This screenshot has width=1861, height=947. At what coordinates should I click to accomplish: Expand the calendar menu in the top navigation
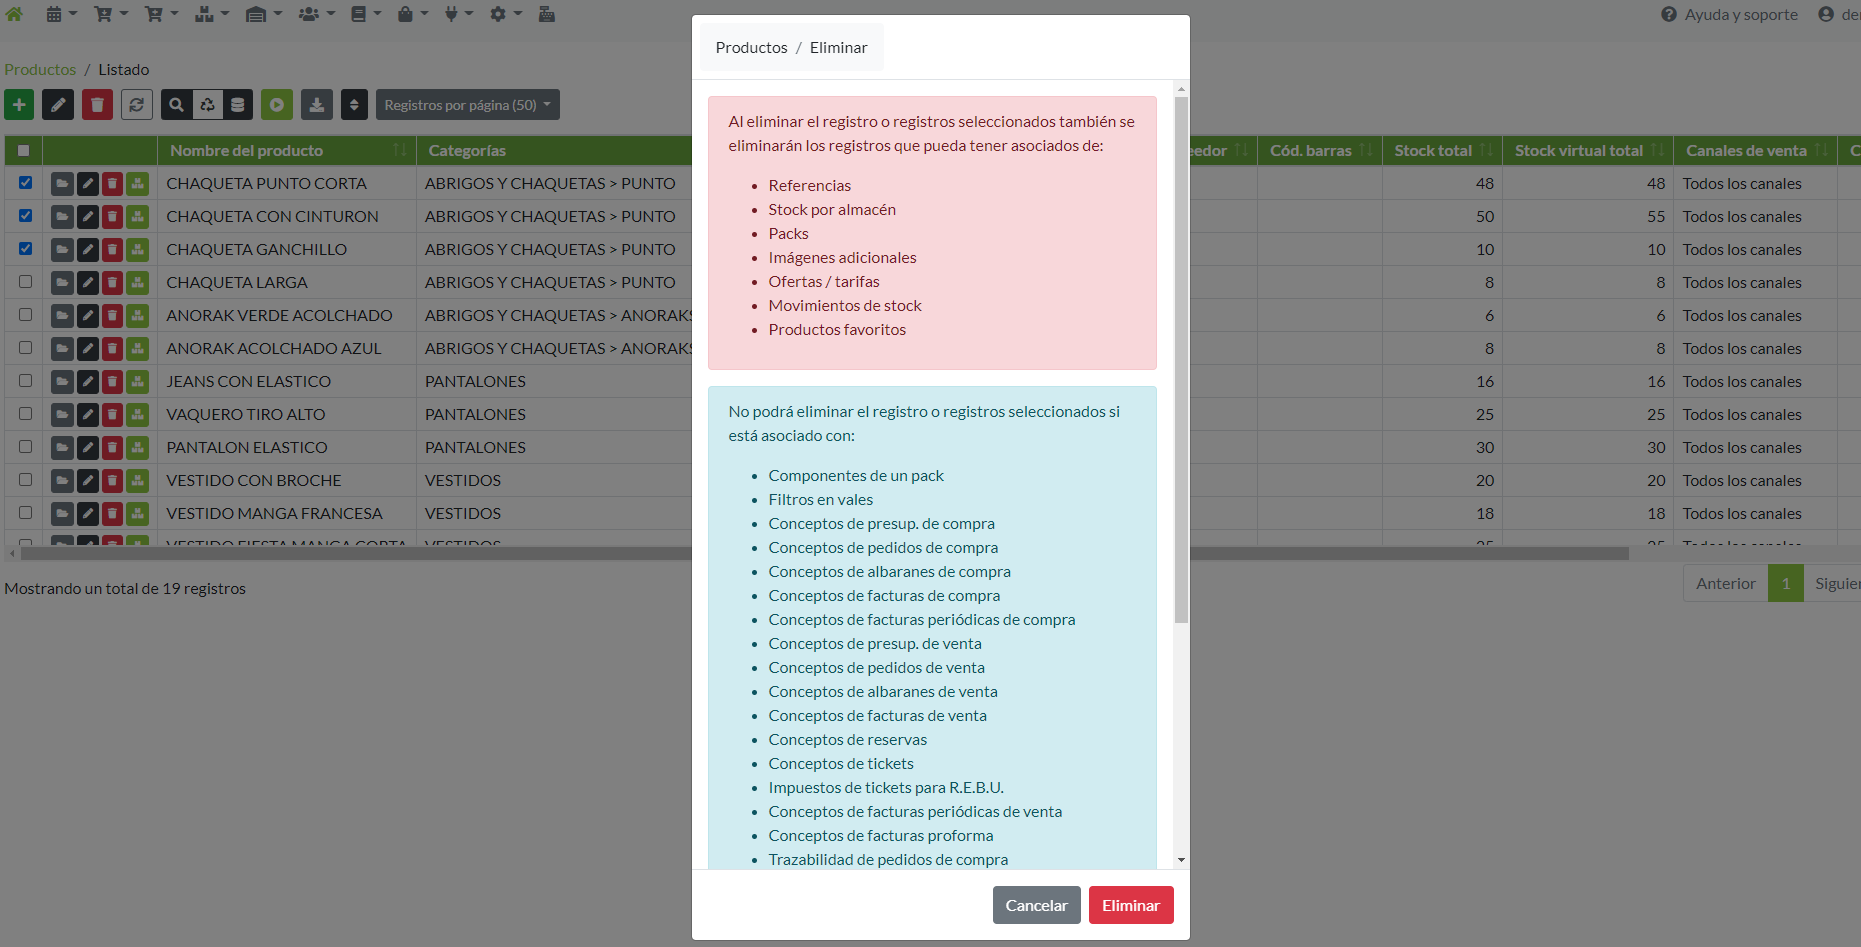[61, 14]
